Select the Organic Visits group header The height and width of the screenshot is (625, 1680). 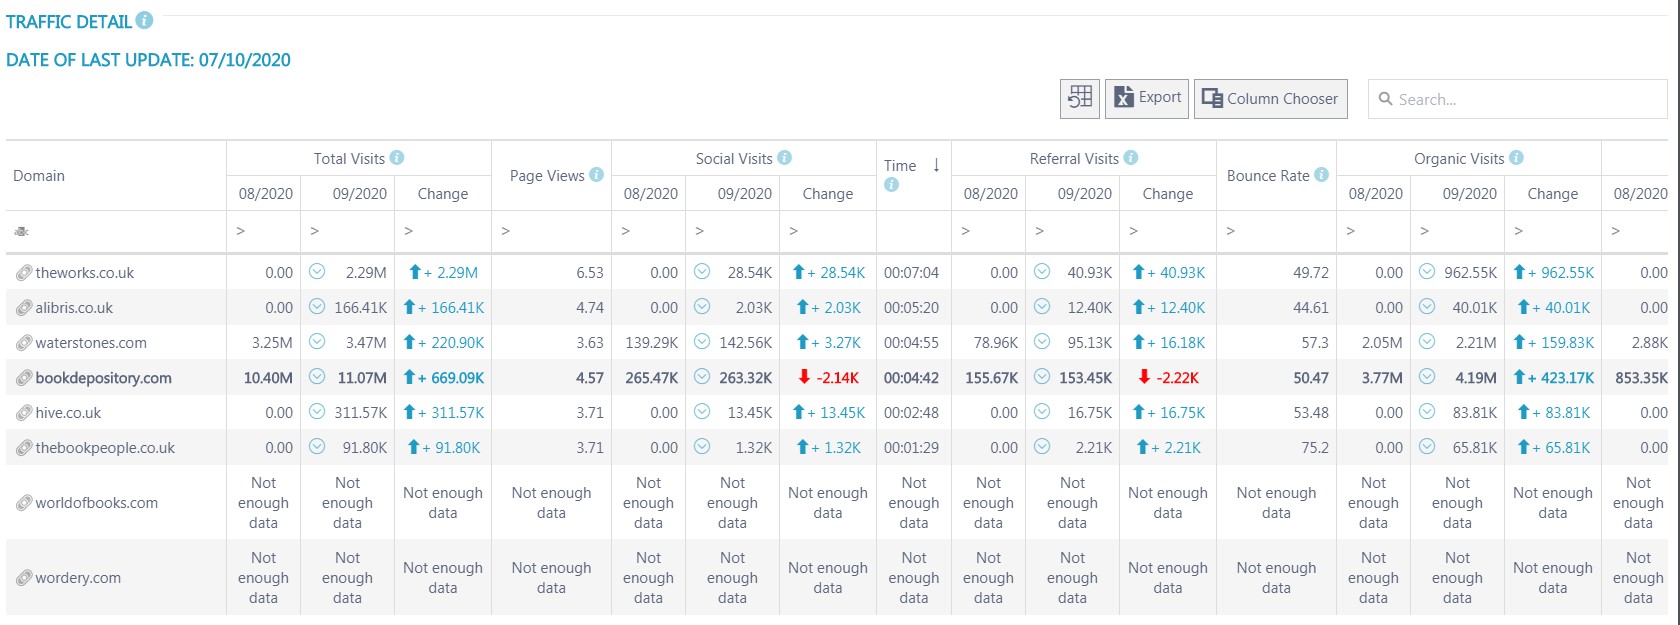tap(1459, 158)
